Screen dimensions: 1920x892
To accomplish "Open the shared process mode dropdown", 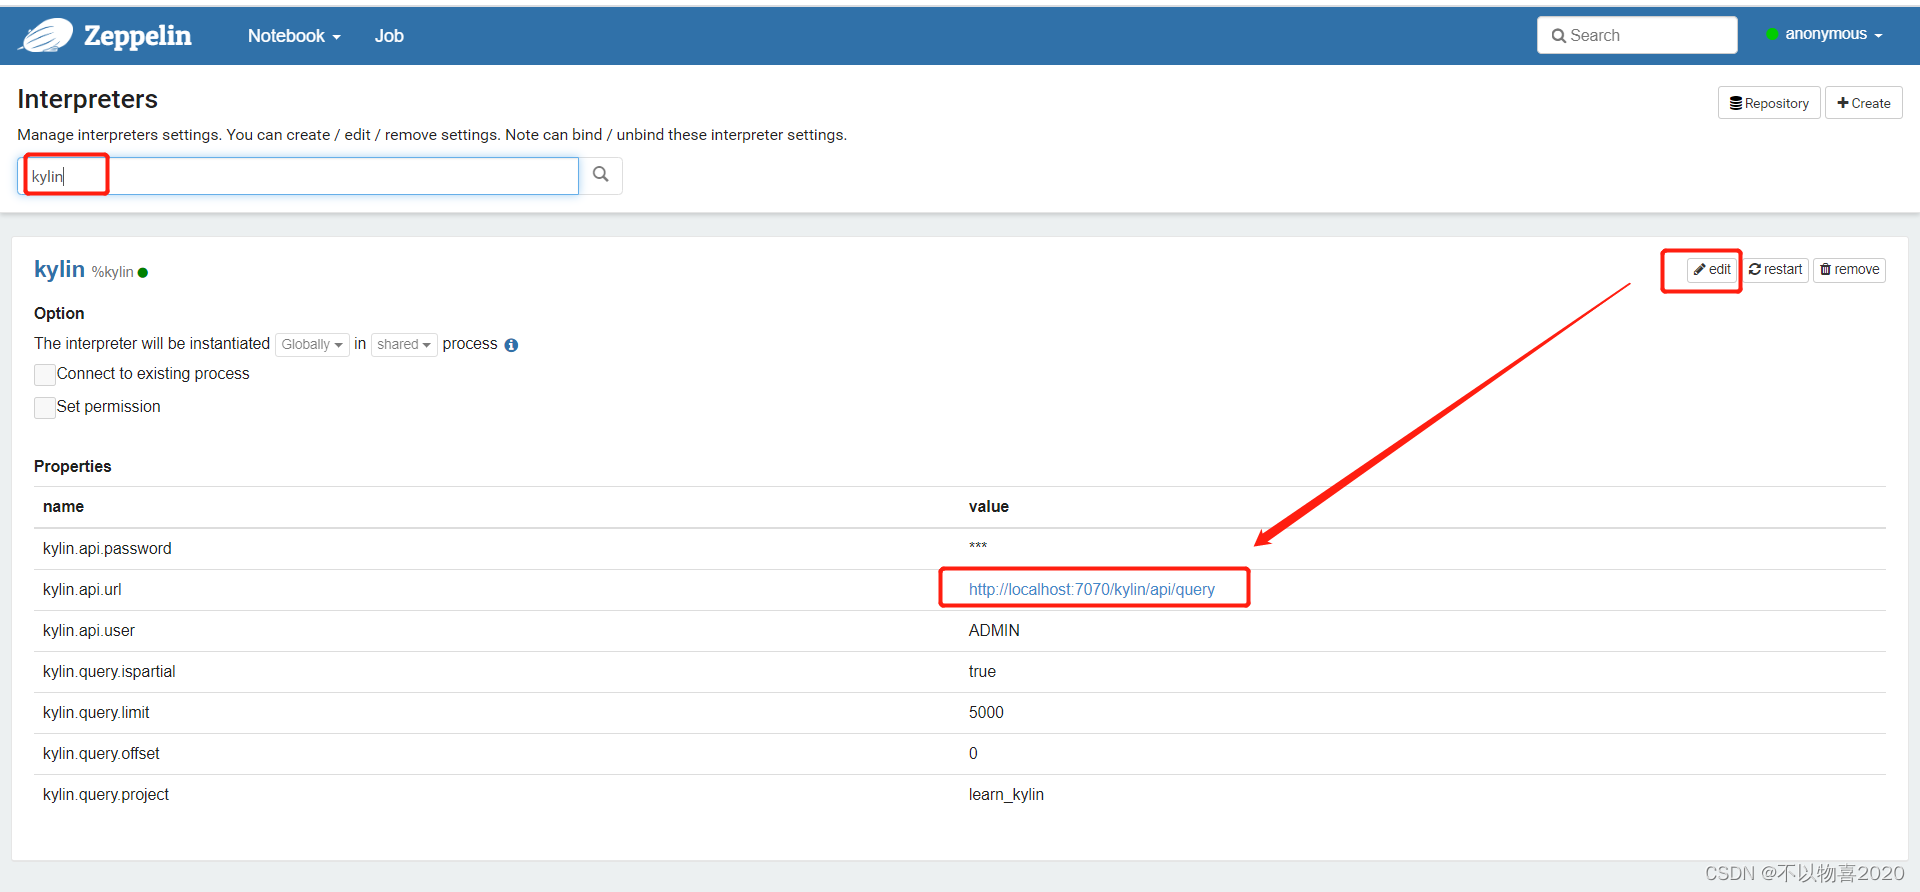I will [404, 344].
